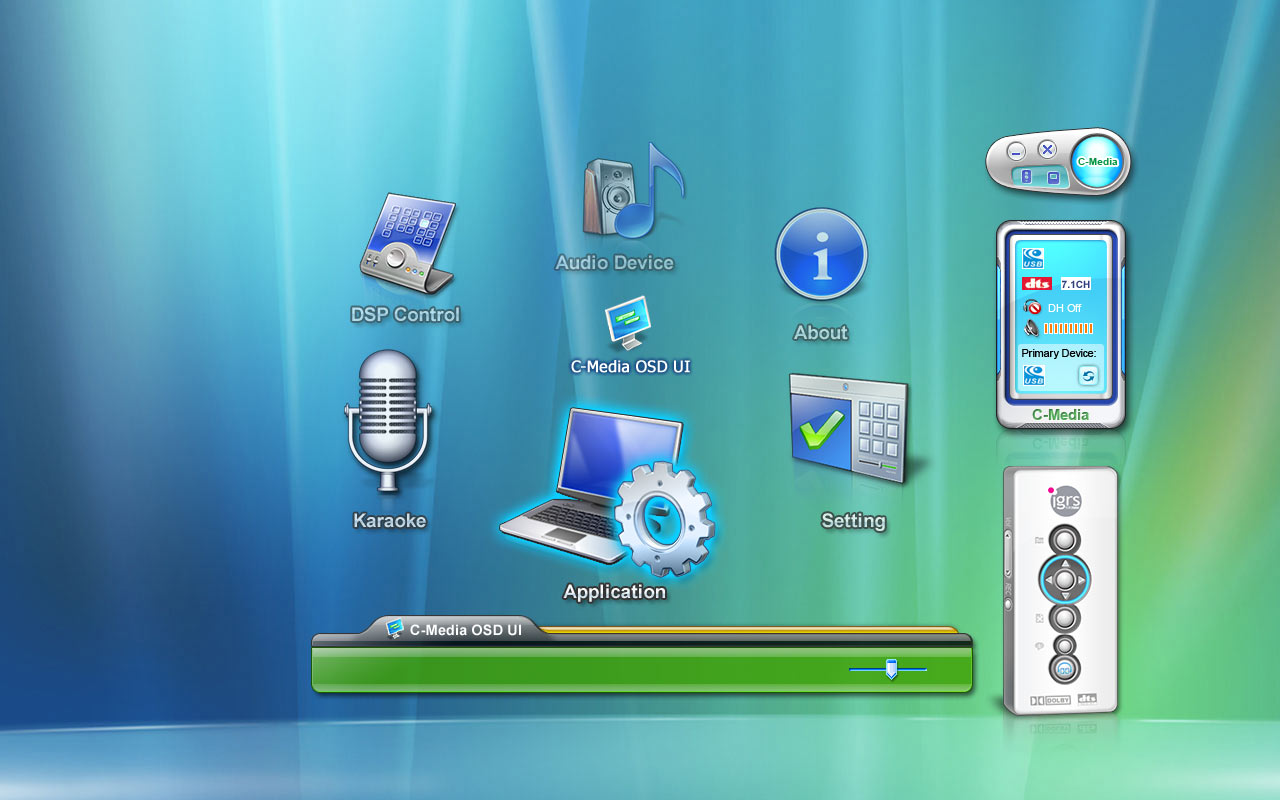Click the Setting label

pos(853,520)
